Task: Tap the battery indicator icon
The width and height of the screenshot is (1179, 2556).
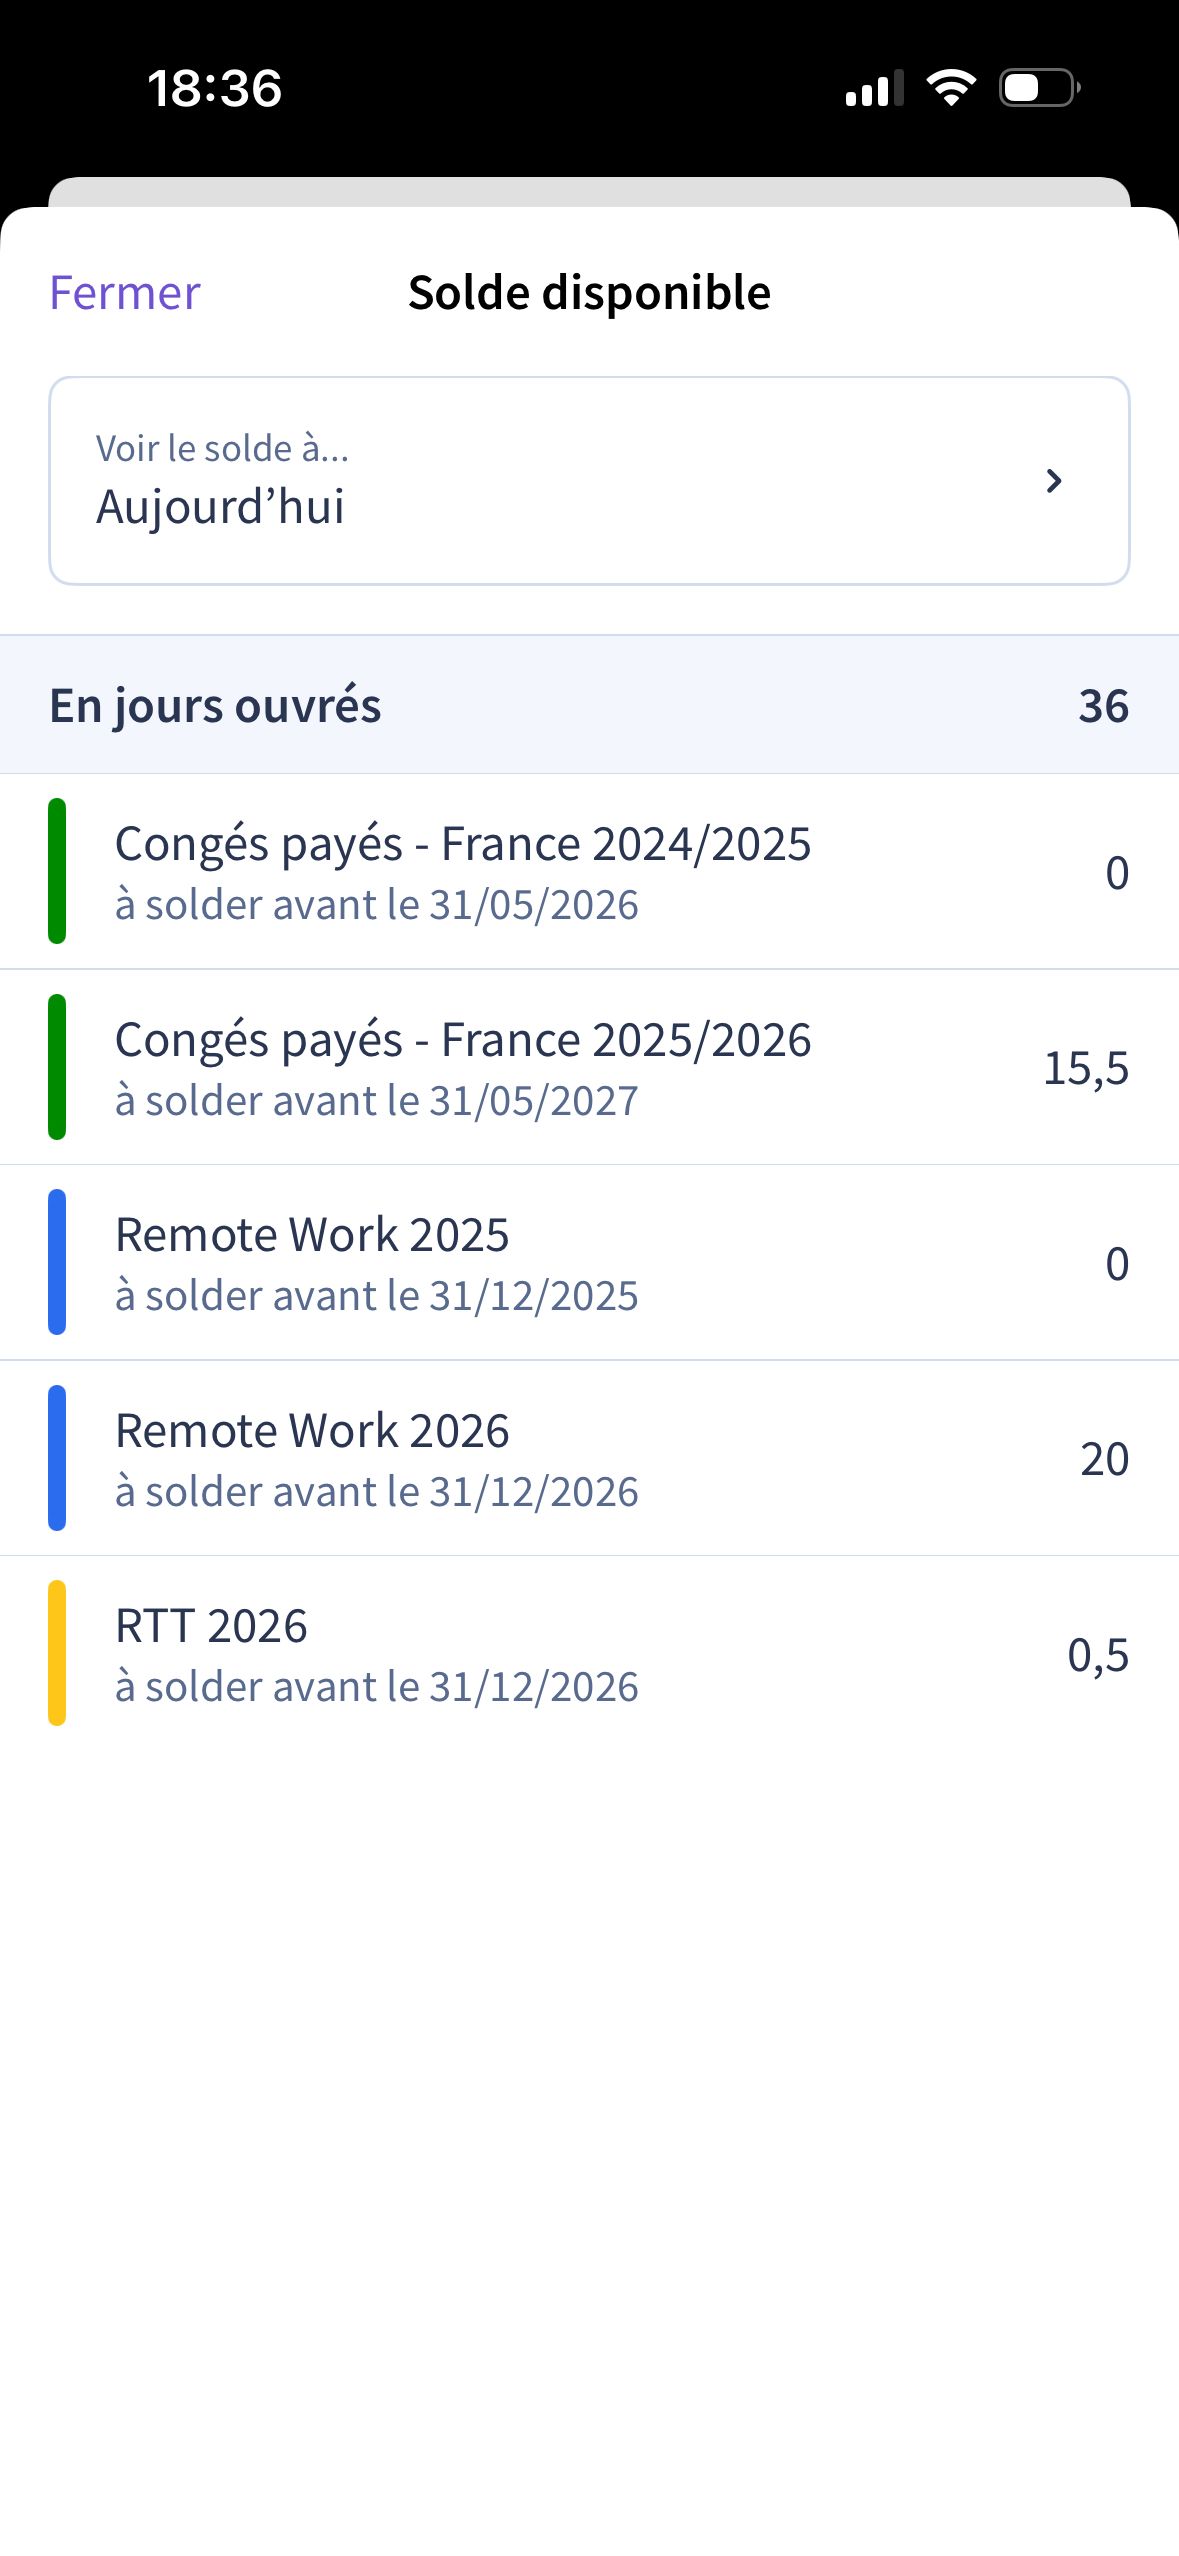Action: (x=1039, y=88)
